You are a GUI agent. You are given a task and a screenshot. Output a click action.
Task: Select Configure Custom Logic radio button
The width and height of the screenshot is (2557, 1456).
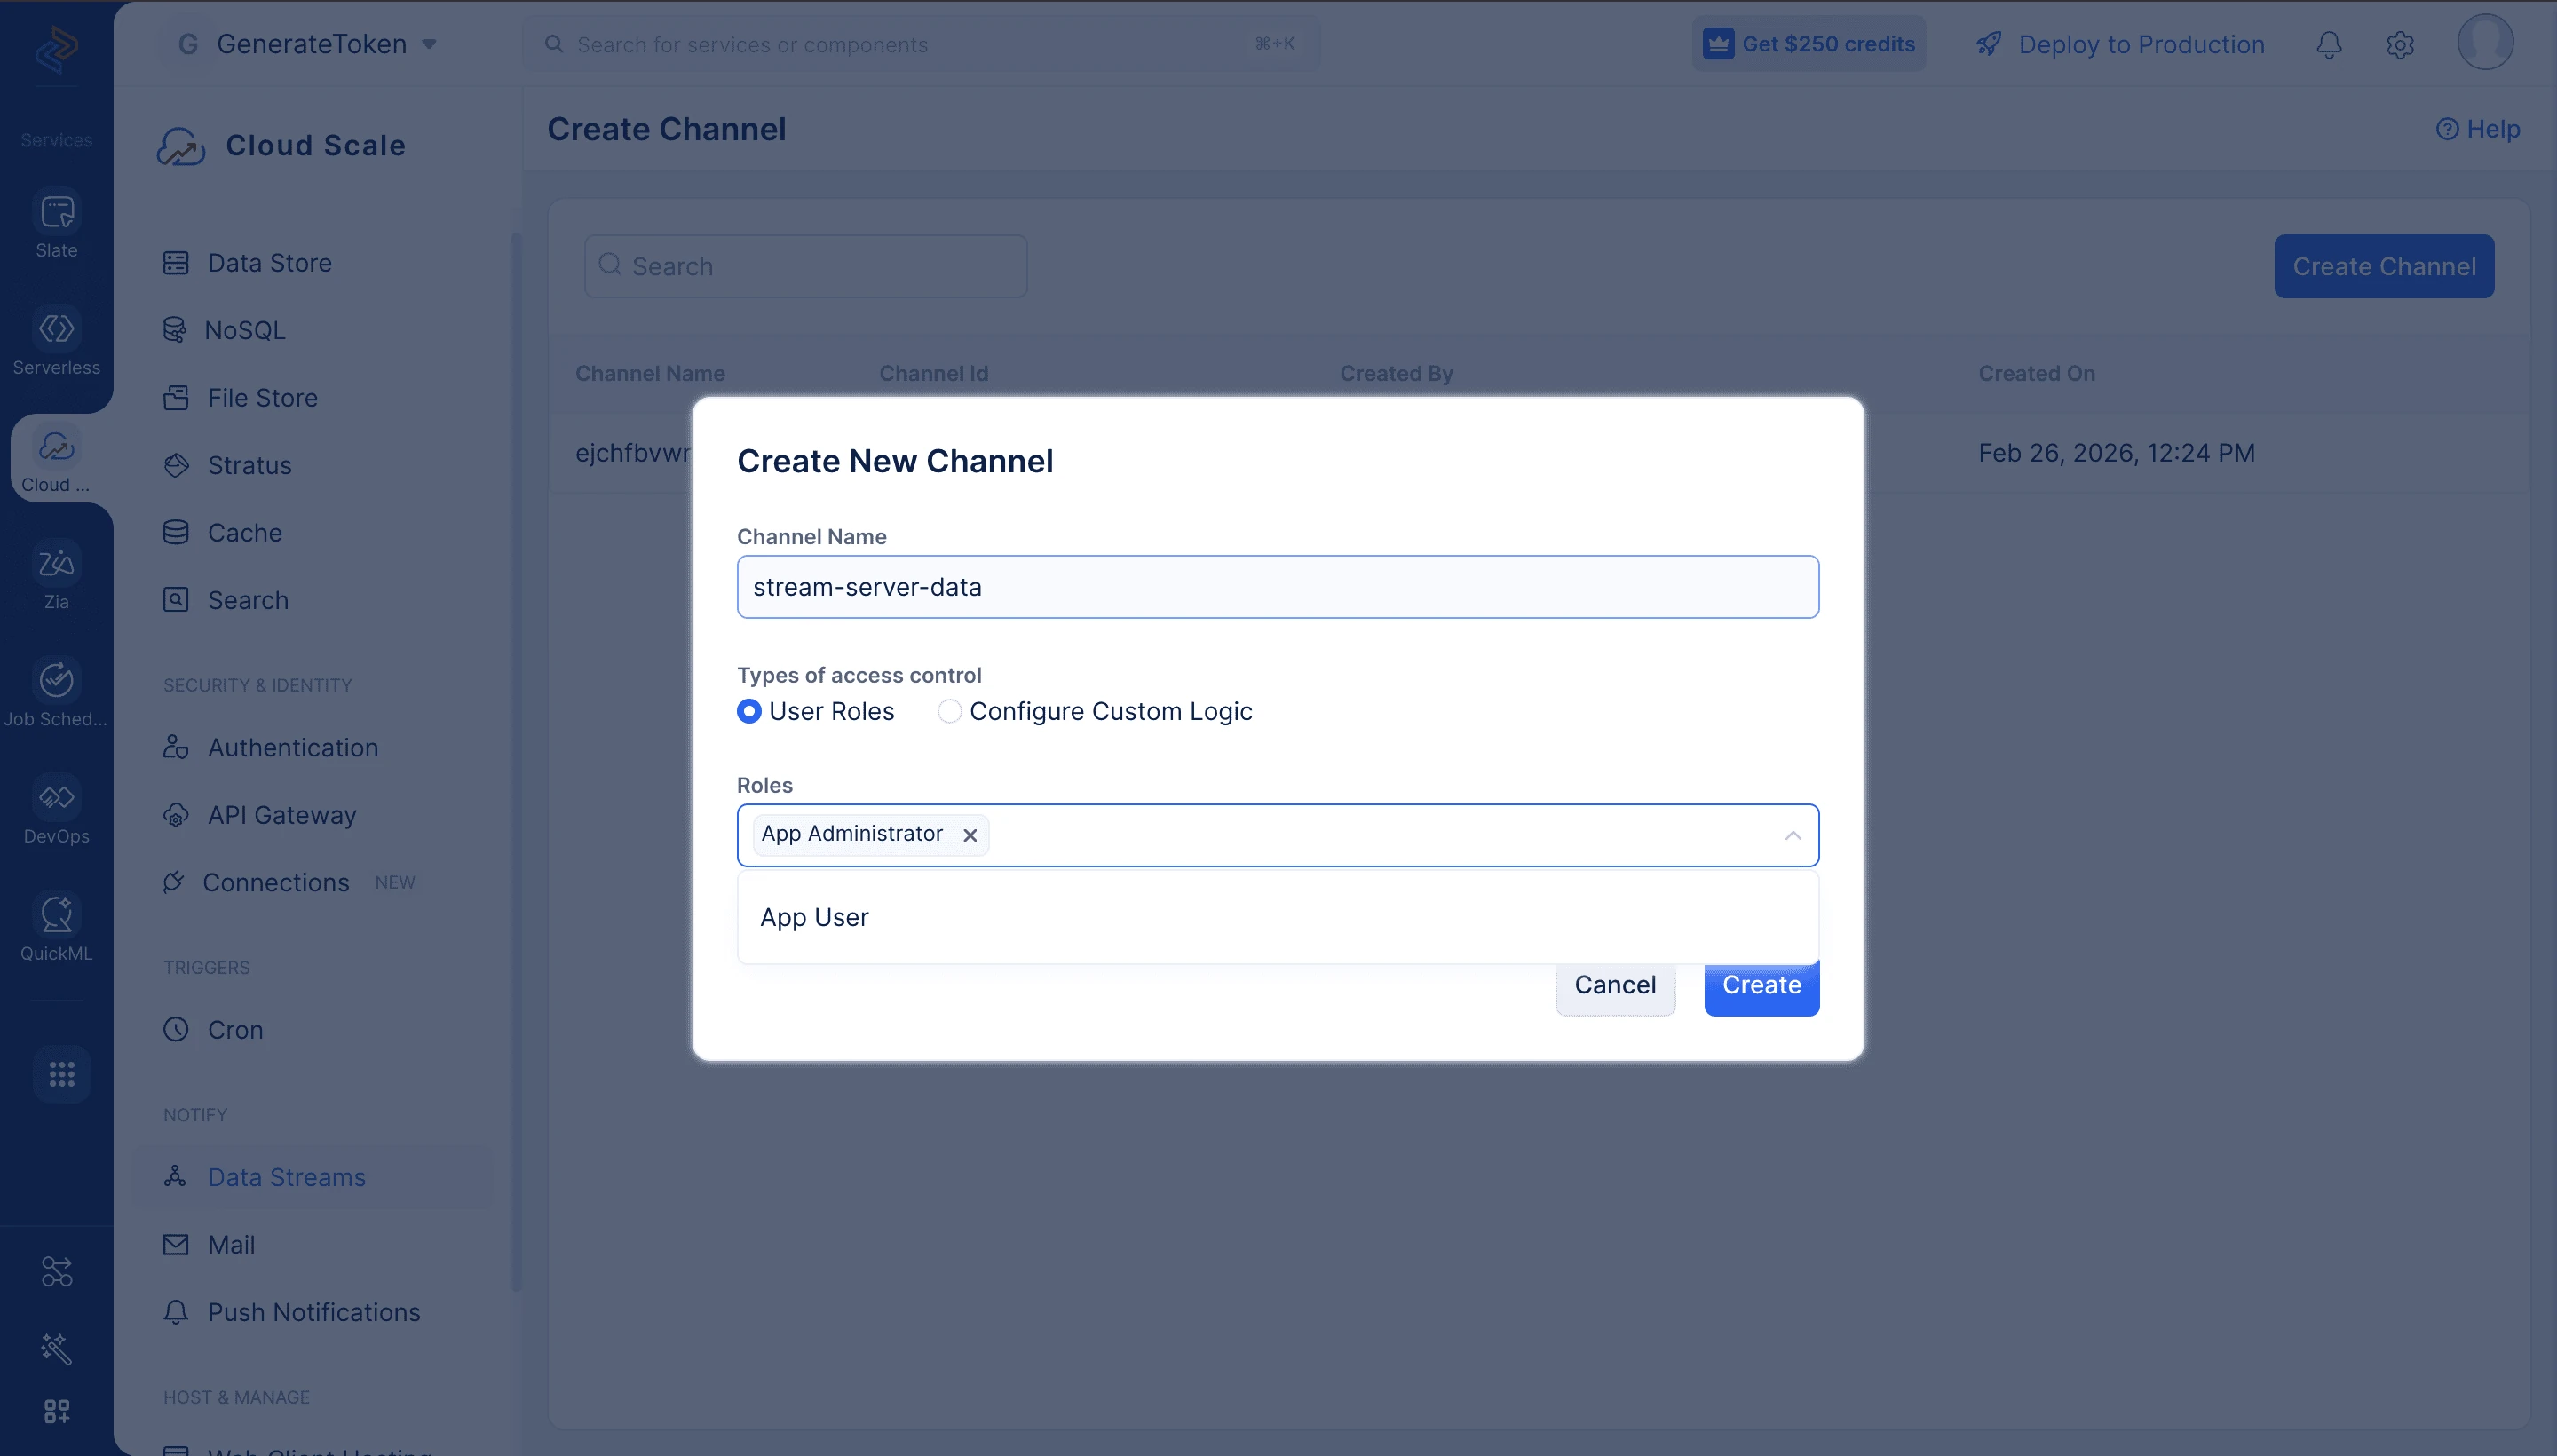pyautogui.click(x=949, y=711)
